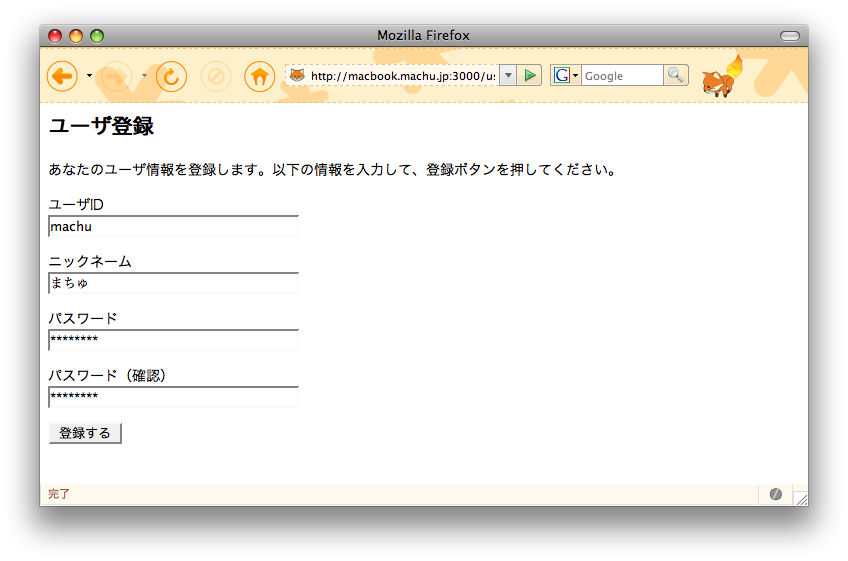Viewport: 848px width, 561px height.
Task: Click the fox site icon in address bar
Action: [x=297, y=75]
